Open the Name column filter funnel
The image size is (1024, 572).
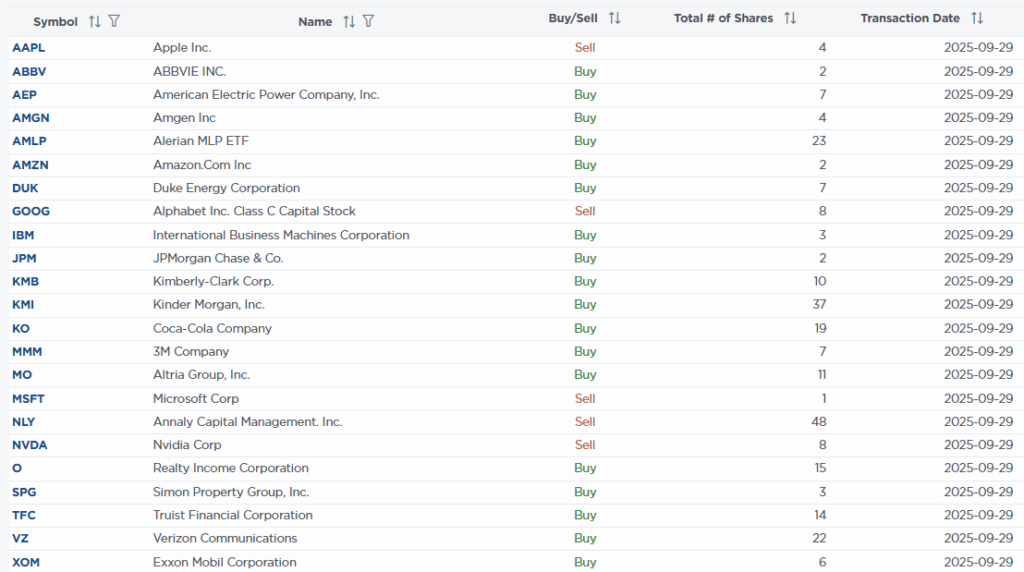[368, 22]
